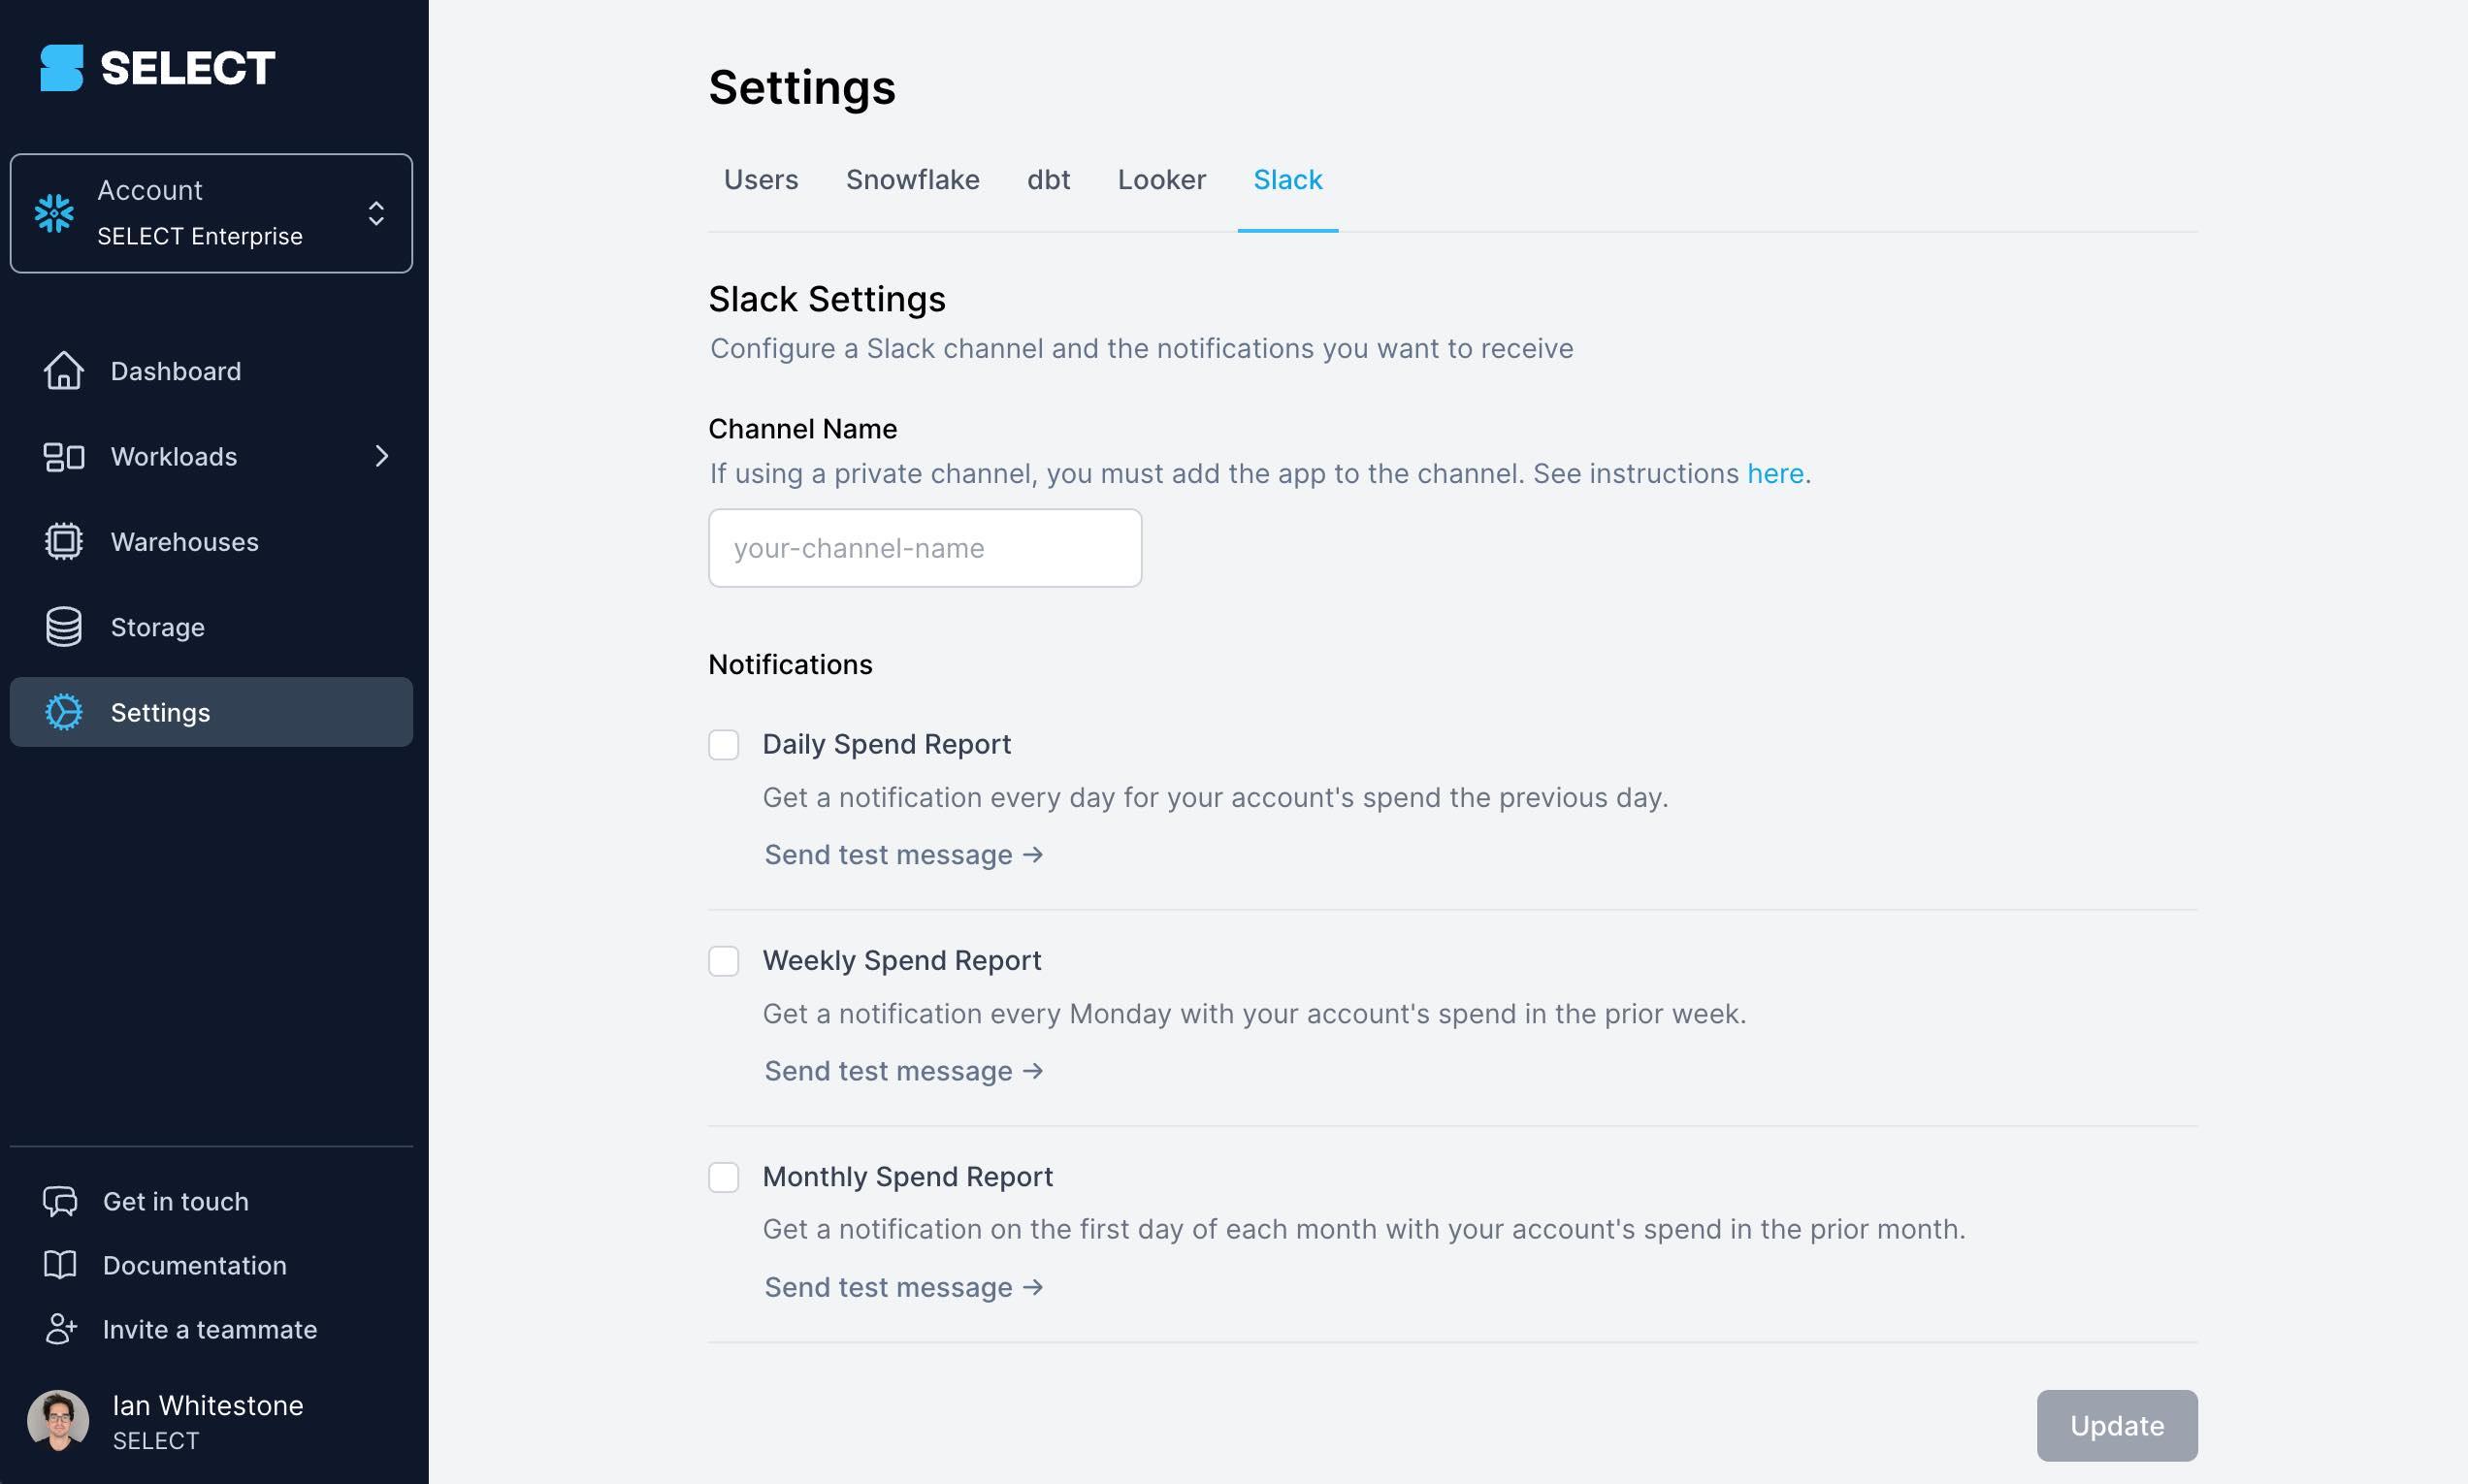Click the your-channel-name input field
Screen dimensions: 2468x1484
click(x=925, y=548)
